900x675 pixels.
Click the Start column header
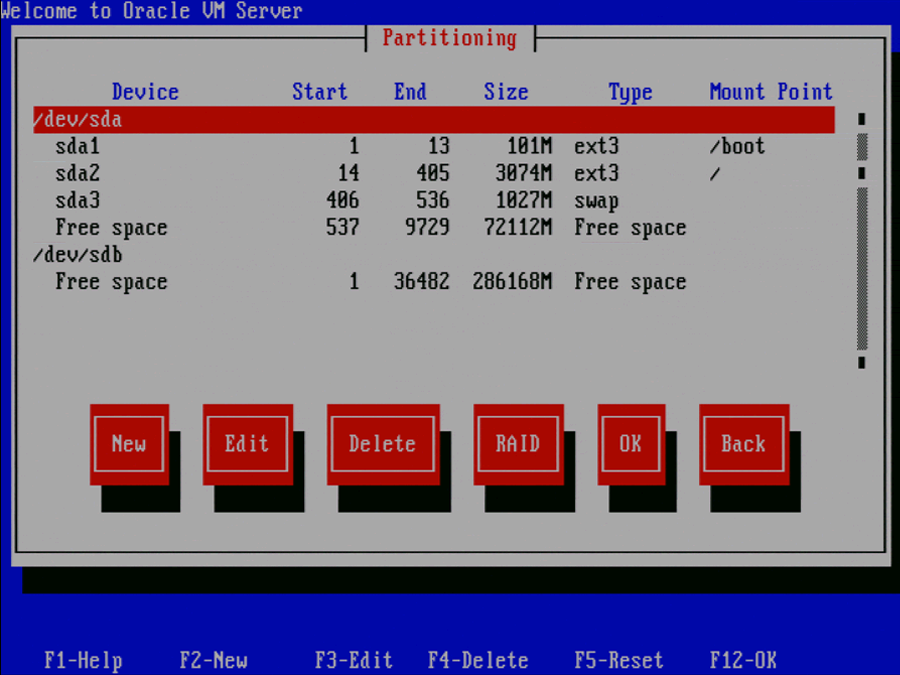click(x=320, y=92)
